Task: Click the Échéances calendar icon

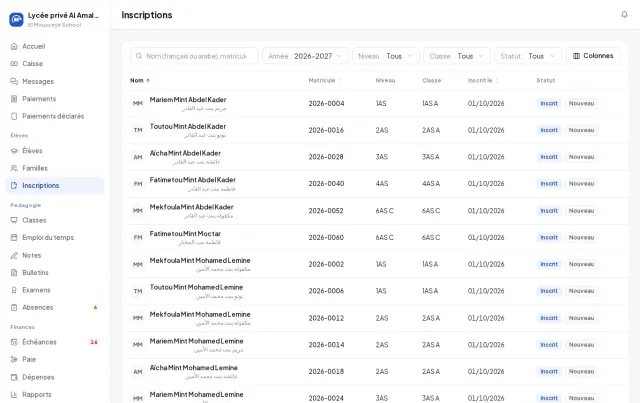Action: [x=14, y=342]
